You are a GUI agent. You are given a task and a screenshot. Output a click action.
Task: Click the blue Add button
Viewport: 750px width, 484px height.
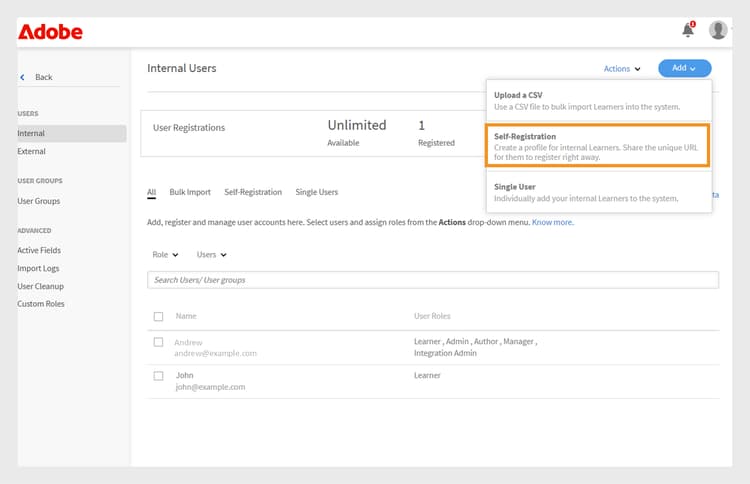click(684, 68)
